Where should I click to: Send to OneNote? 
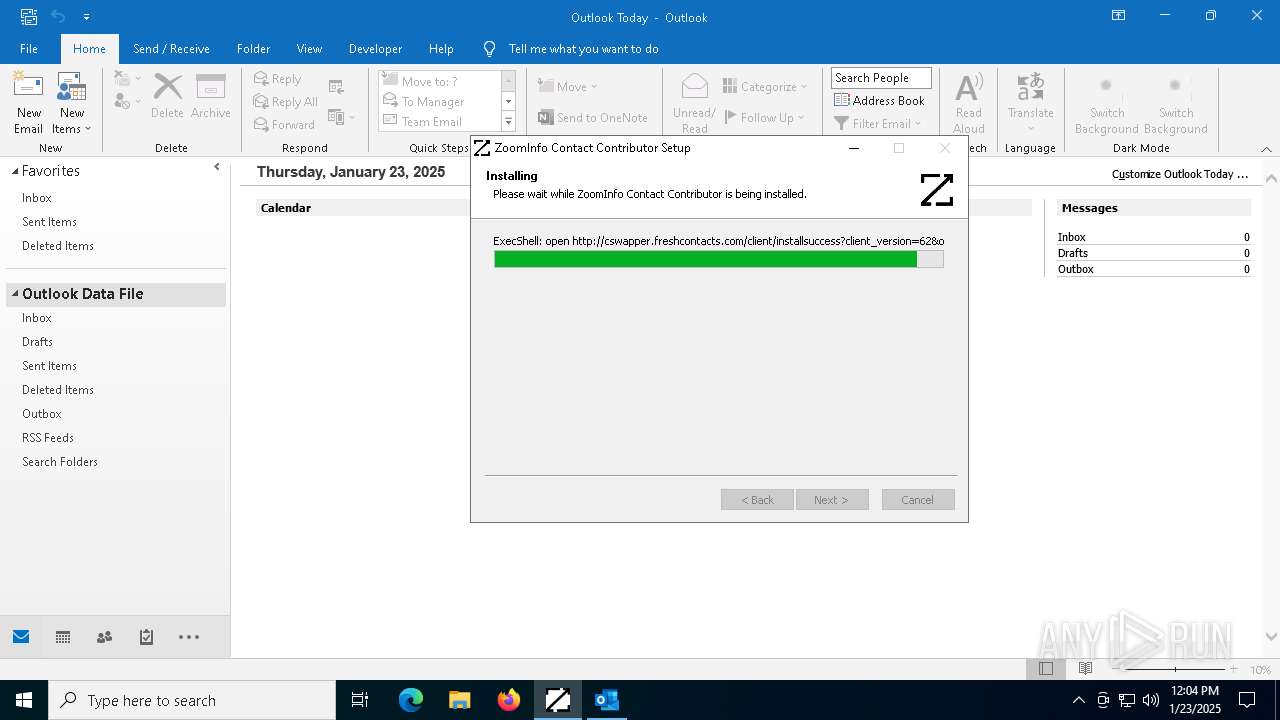(x=593, y=118)
